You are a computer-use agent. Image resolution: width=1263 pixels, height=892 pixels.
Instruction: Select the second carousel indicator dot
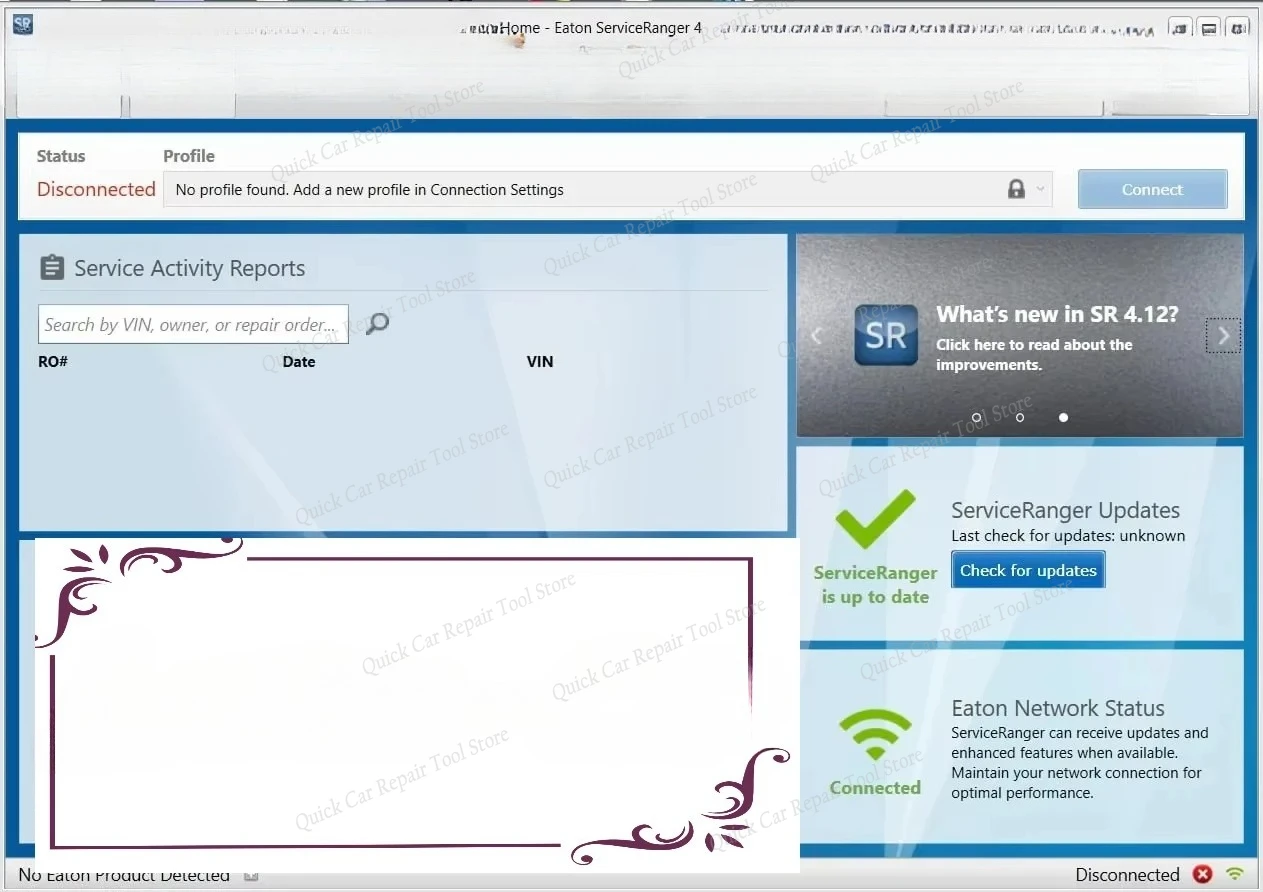1020,417
